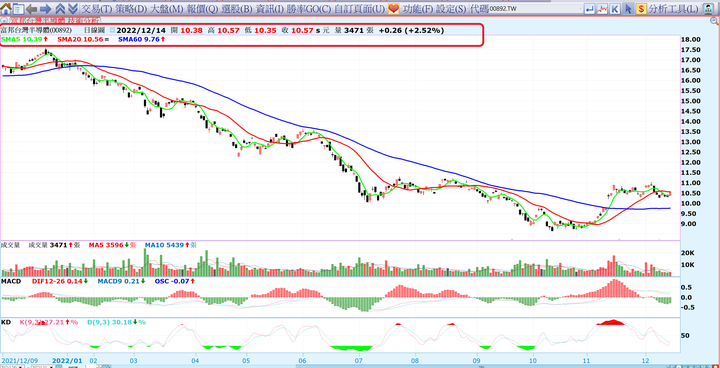This screenshot has height=368, width=720.
Task: Navigate forward with the blue right arrow
Action: click(x=45, y=8)
